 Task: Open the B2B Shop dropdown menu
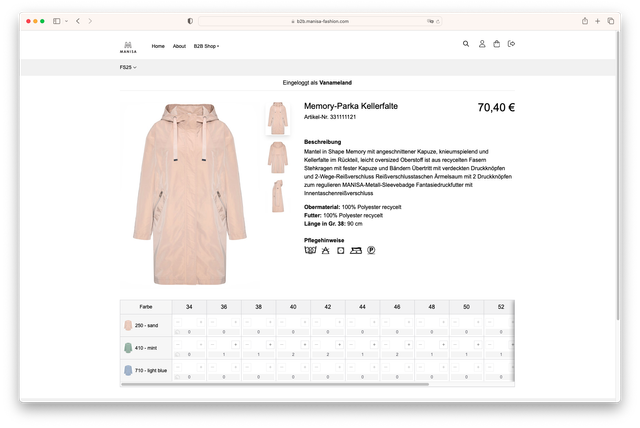[206, 46]
